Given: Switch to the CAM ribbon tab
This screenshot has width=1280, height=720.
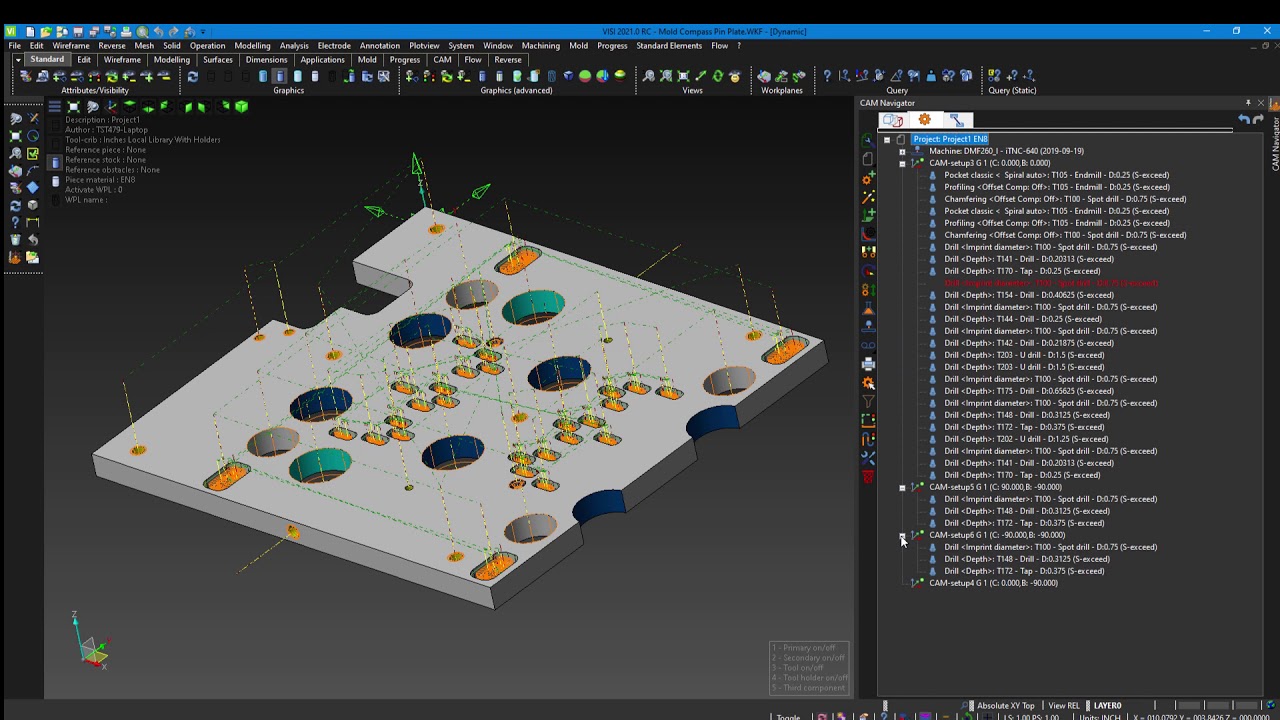Looking at the screenshot, I should pyautogui.click(x=442, y=59).
